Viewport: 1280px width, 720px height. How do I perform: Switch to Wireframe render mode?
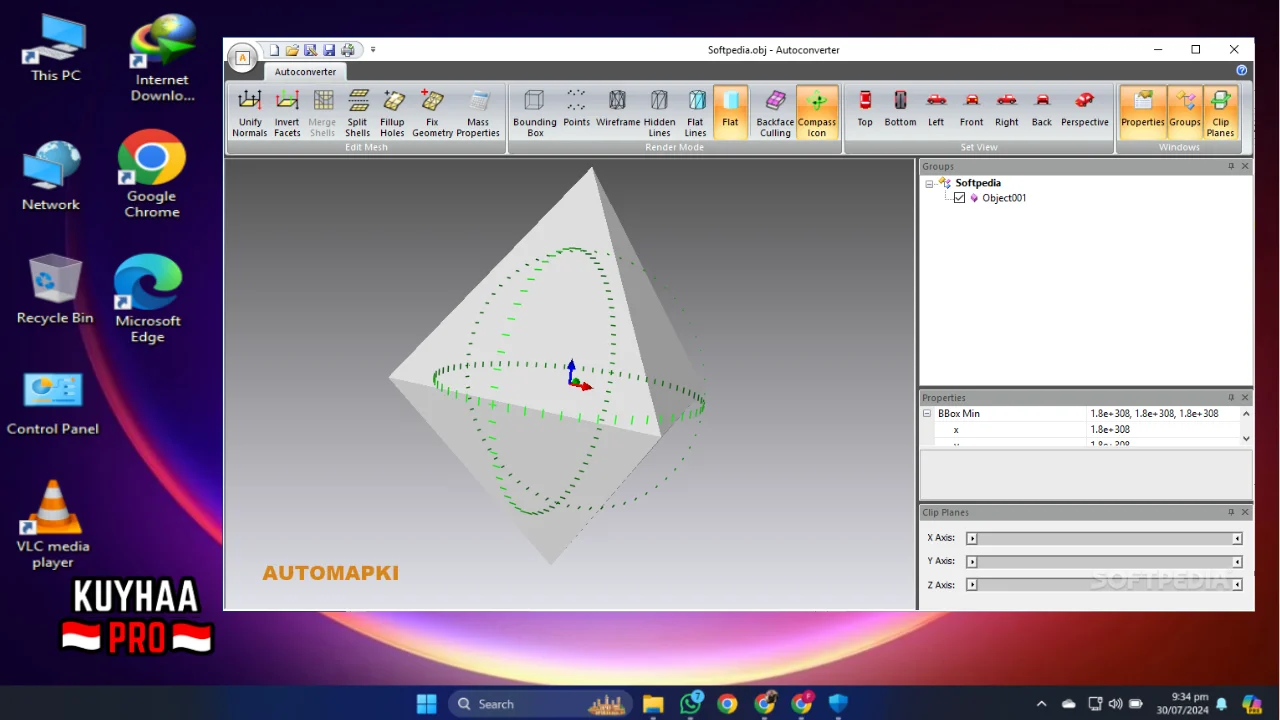click(x=618, y=108)
